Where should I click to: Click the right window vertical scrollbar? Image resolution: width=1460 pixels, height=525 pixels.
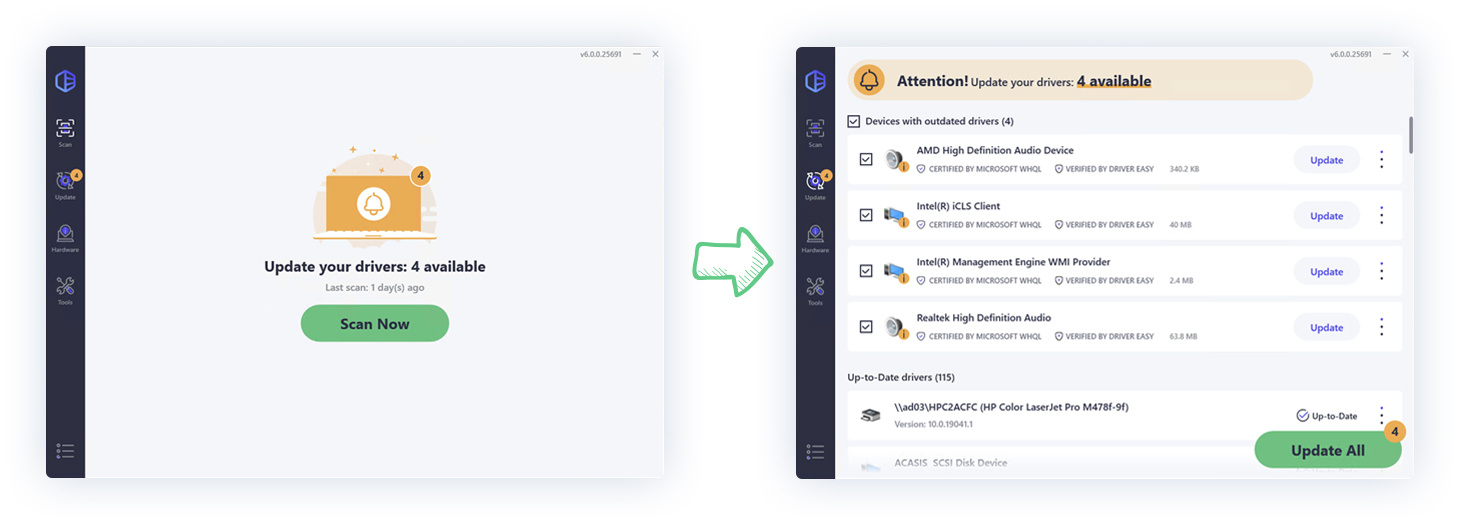point(1410,134)
